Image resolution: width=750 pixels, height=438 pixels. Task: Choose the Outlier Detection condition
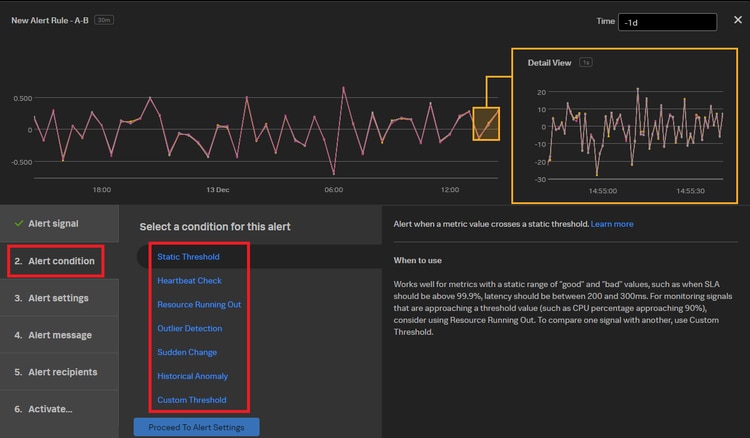point(190,329)
